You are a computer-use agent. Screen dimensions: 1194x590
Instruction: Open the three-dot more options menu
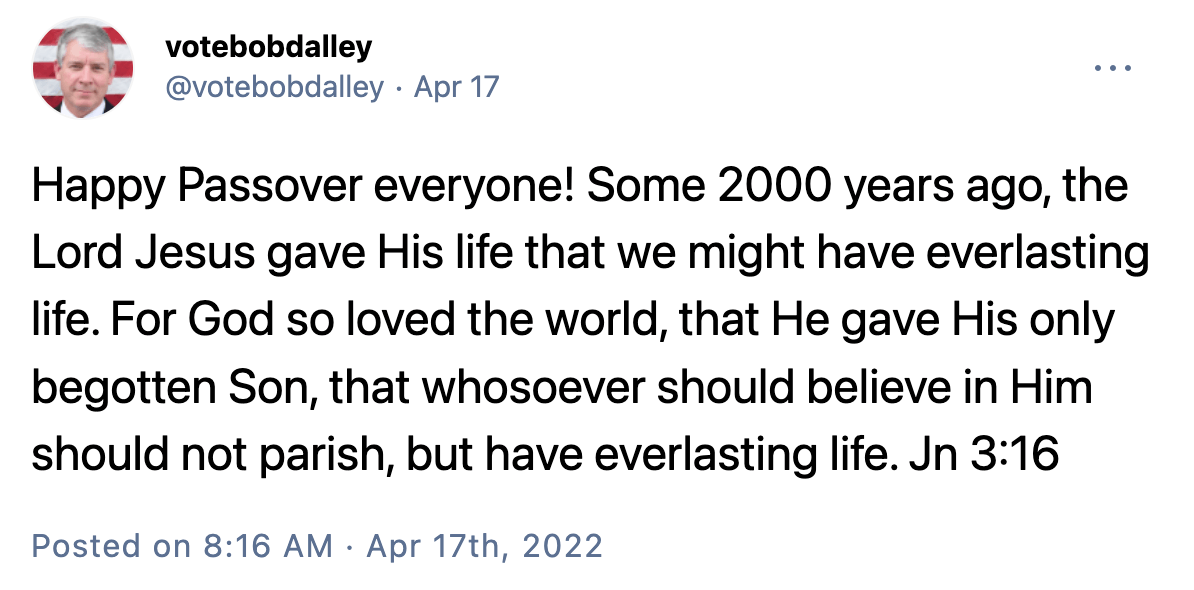pyautogui.click(x=1113, y=69)
